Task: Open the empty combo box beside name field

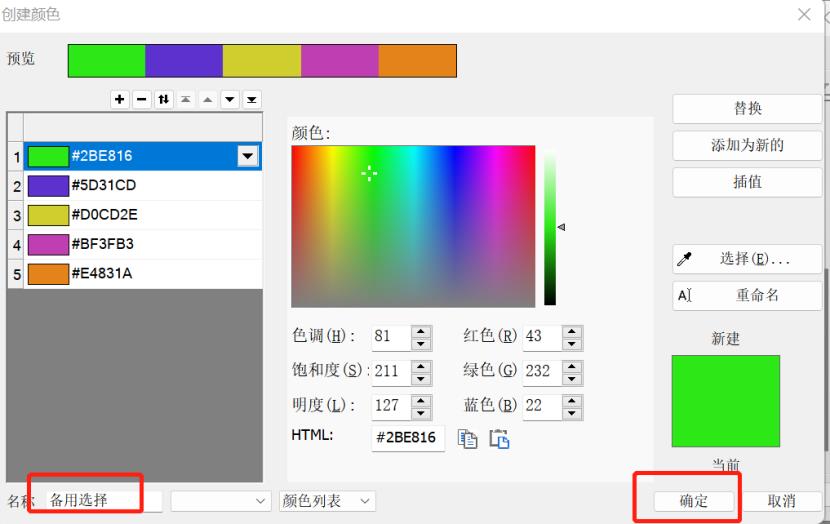Action: [x=220, y=501]
